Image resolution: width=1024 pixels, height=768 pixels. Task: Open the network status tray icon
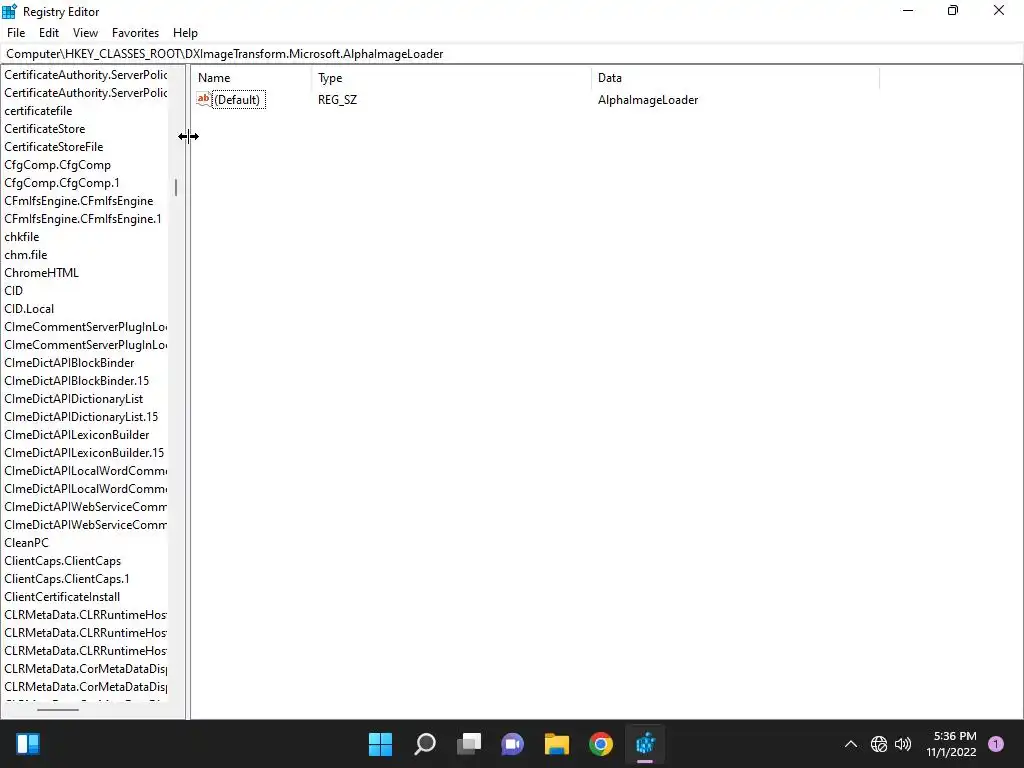point(879,744)
